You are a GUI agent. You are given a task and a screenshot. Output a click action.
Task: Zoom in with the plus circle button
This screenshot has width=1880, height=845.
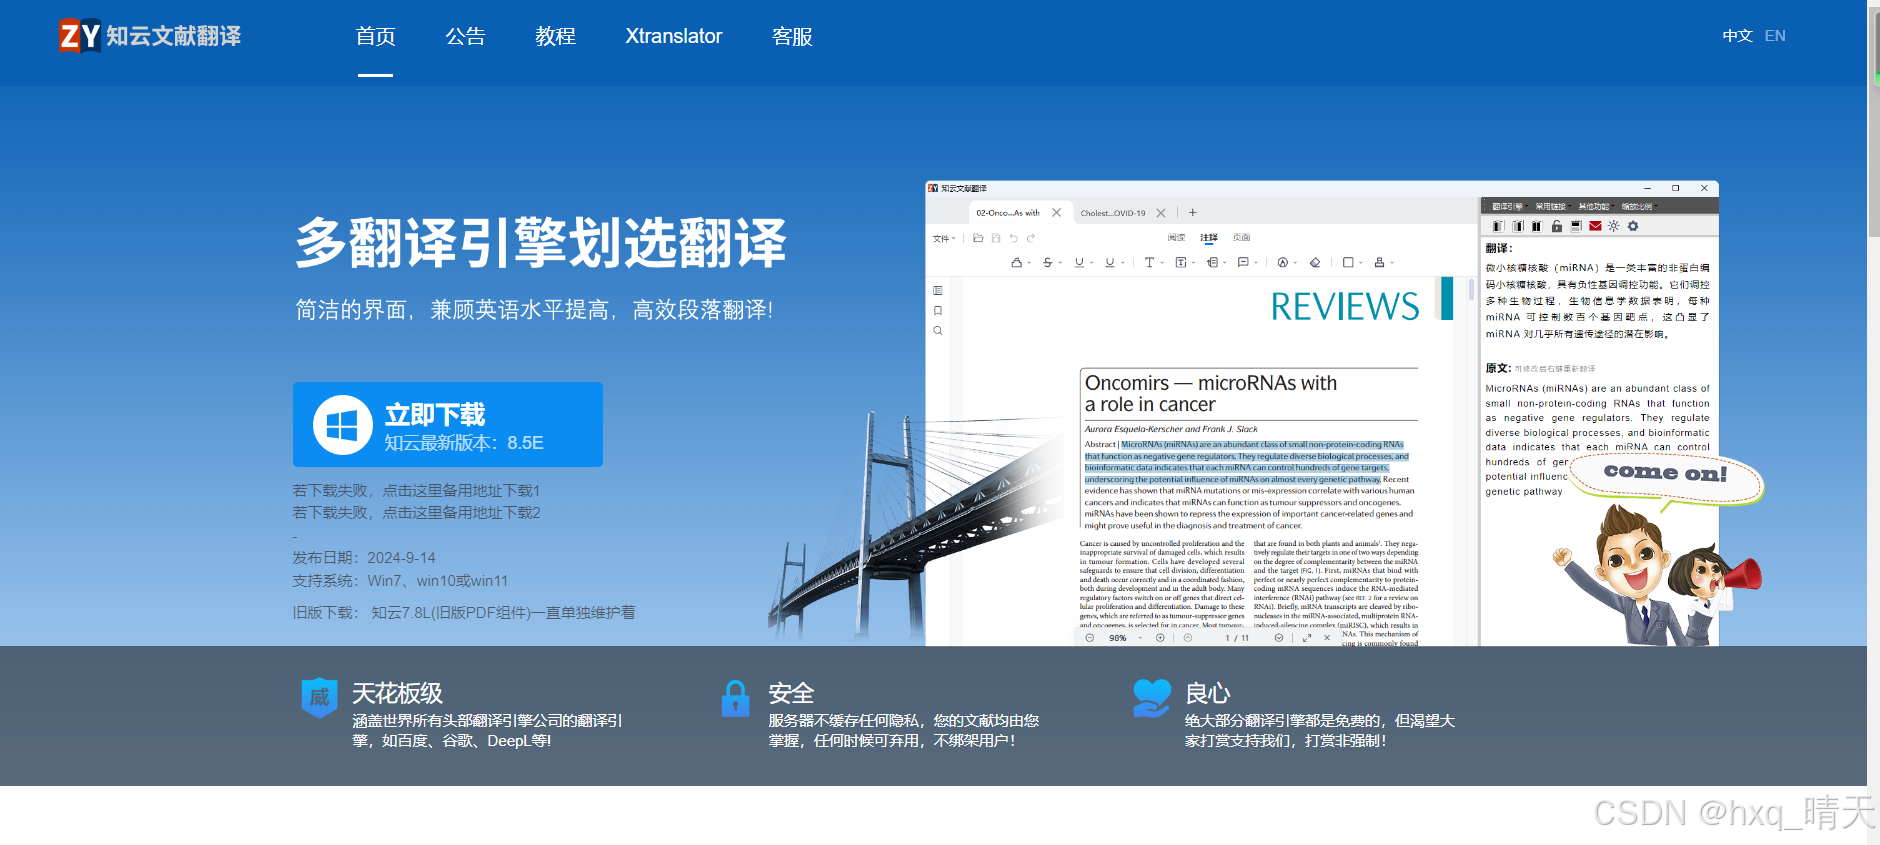[1160, 638]
